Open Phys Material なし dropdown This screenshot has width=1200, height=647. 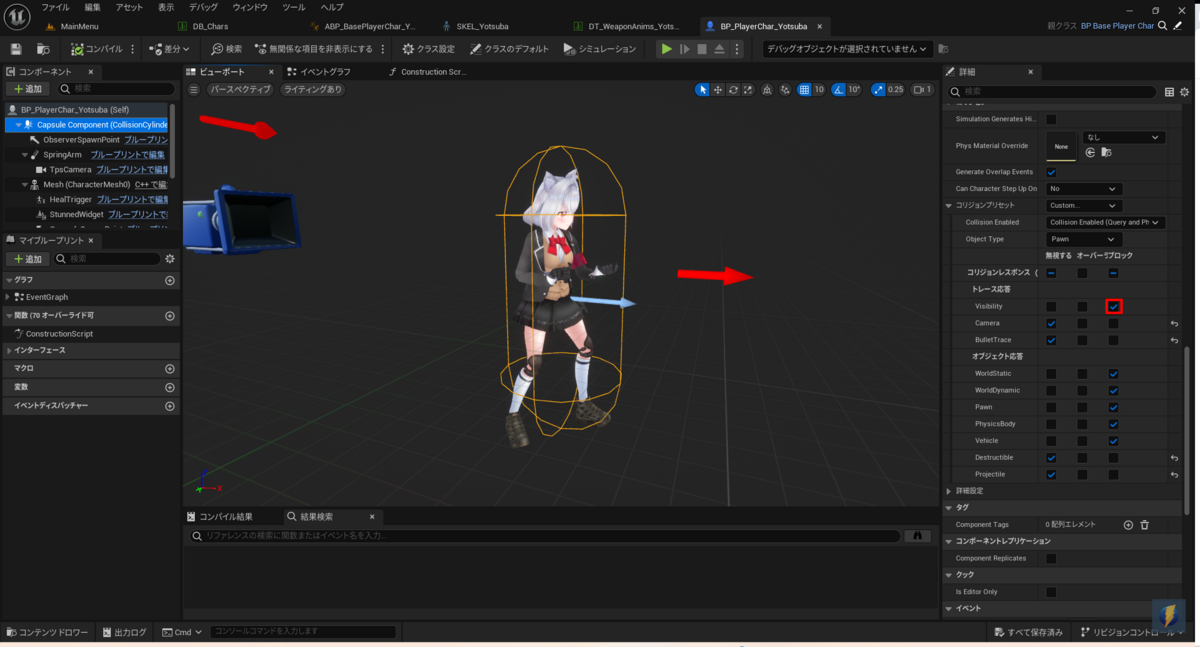coord(1124,137)
